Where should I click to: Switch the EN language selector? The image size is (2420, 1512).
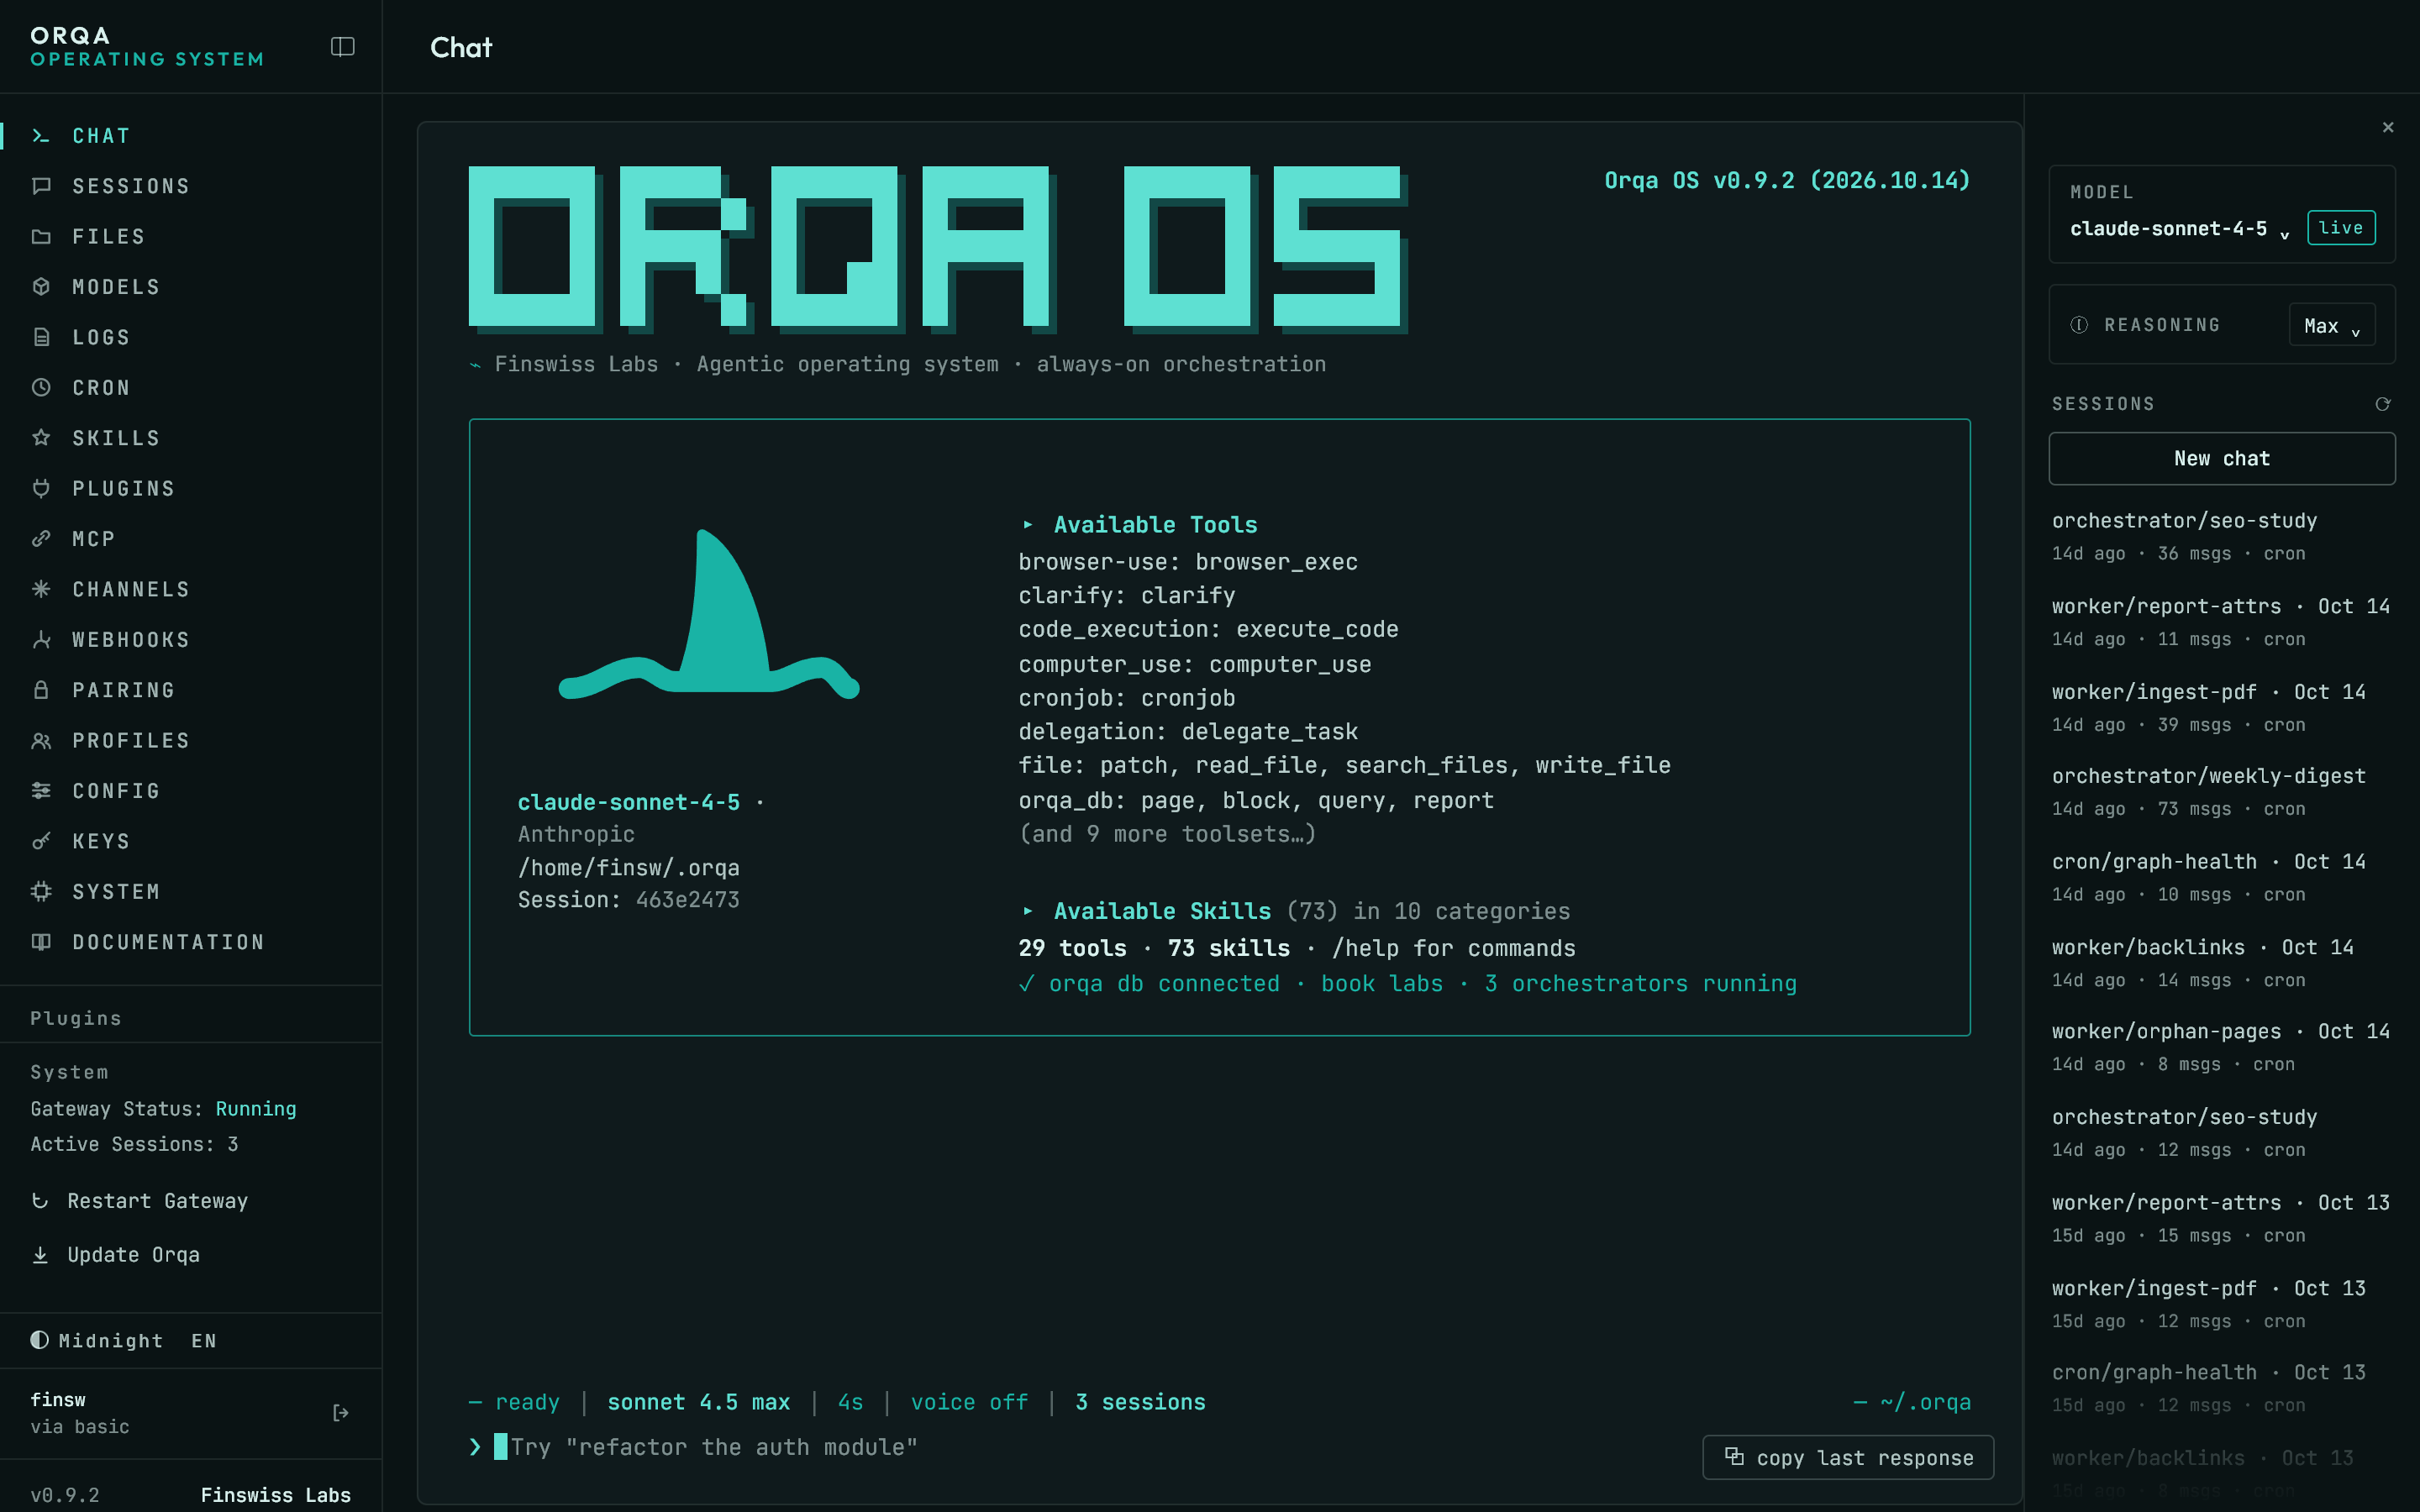click(204, 1341)
